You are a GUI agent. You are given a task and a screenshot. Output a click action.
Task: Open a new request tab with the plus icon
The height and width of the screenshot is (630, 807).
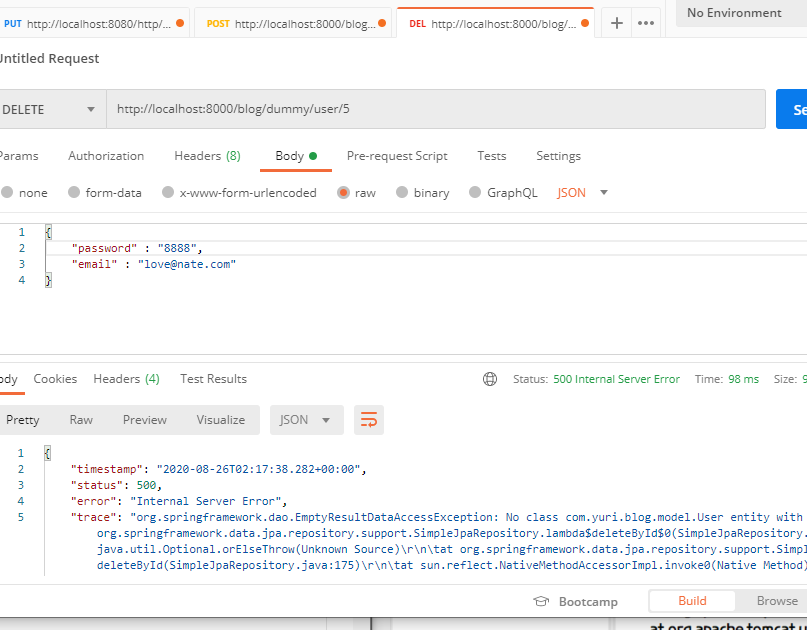click(616, 21)
